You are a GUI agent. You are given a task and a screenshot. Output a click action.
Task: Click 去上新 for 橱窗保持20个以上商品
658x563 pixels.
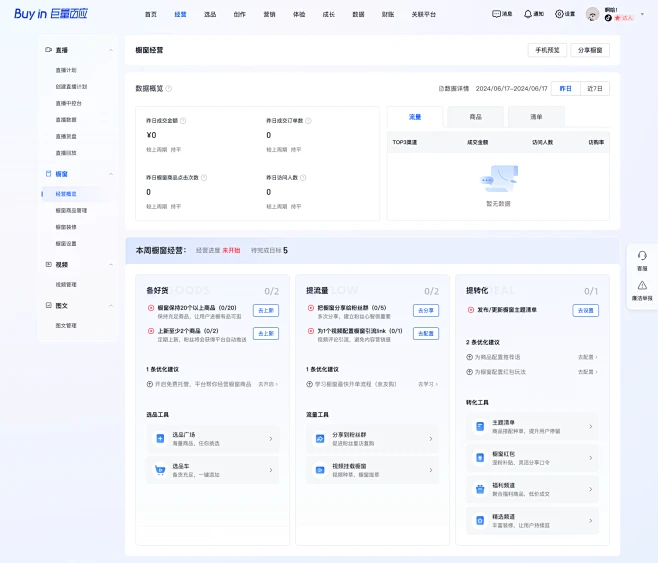(266, 310)
